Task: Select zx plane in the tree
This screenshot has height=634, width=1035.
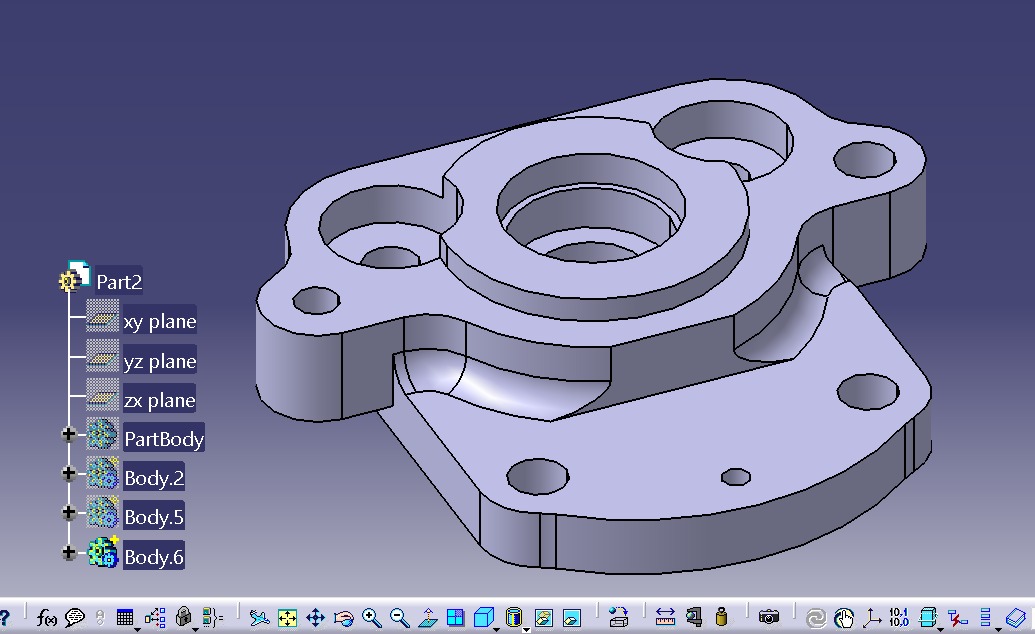Action: 159,401
